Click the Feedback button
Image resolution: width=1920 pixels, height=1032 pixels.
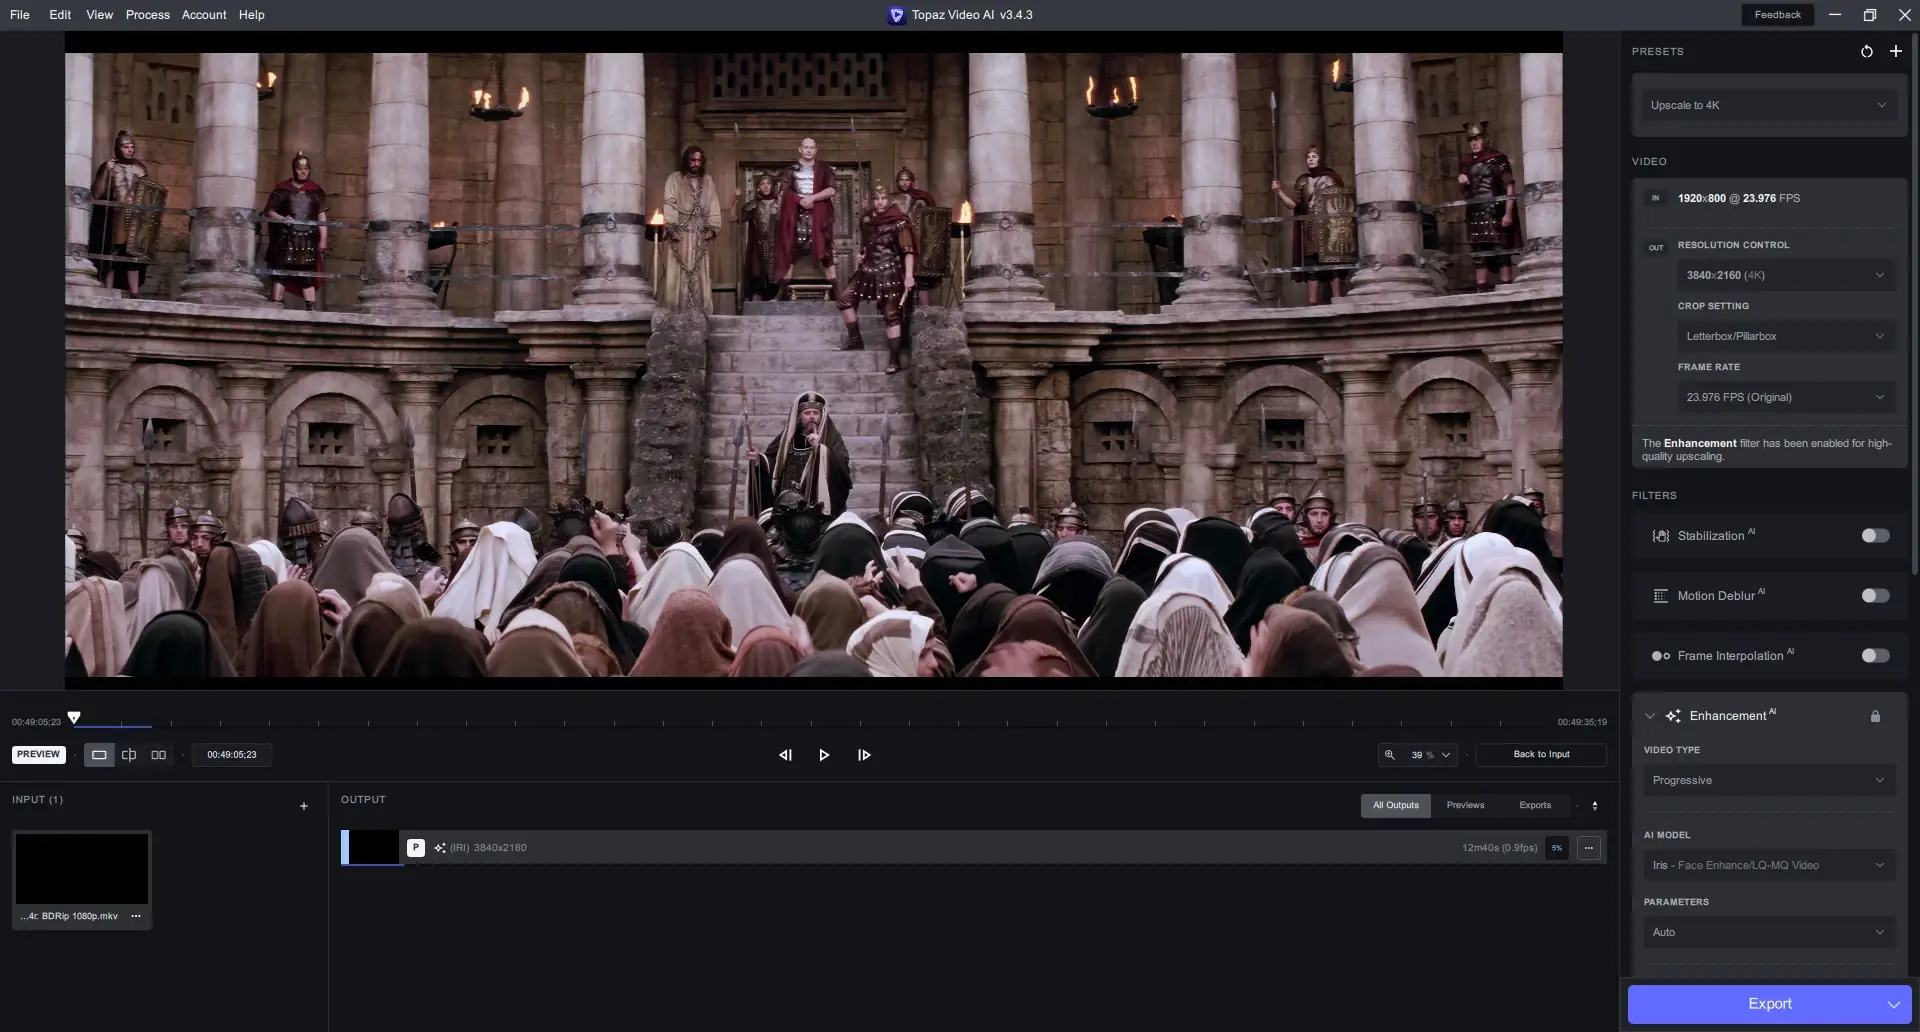pos(1777,15)
